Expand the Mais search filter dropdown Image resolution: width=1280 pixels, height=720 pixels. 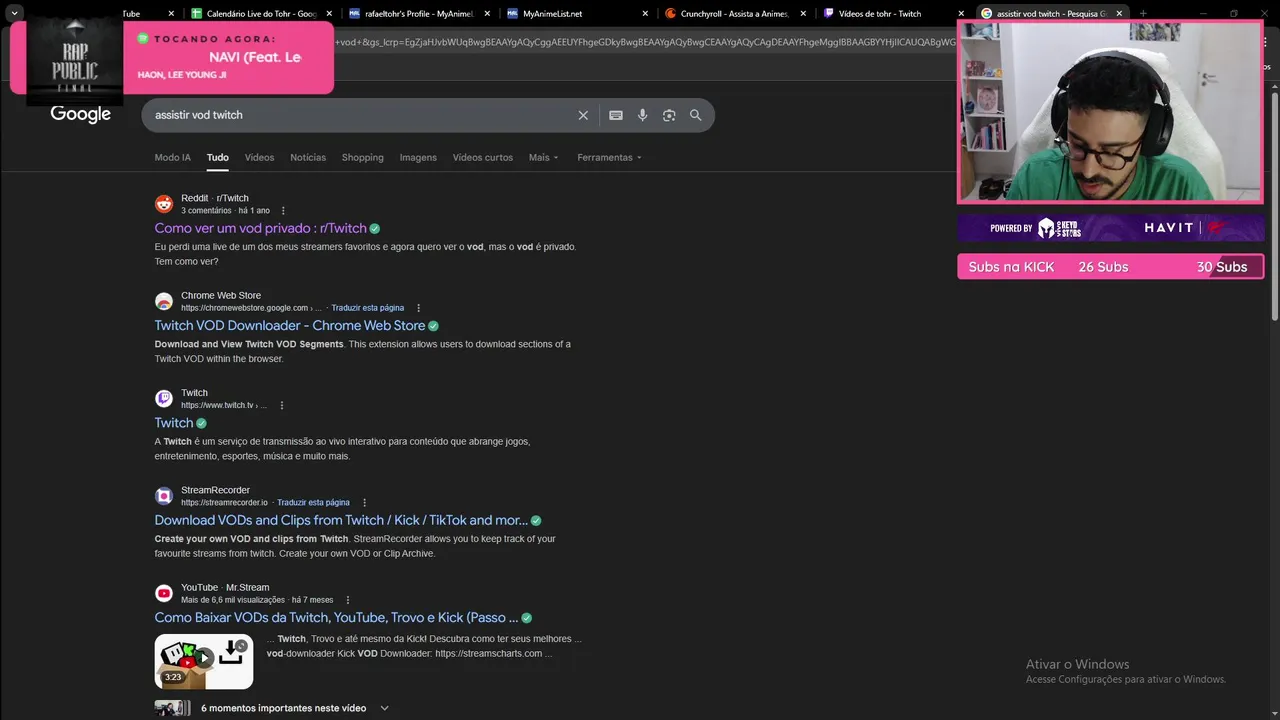[x=544, y=157]
